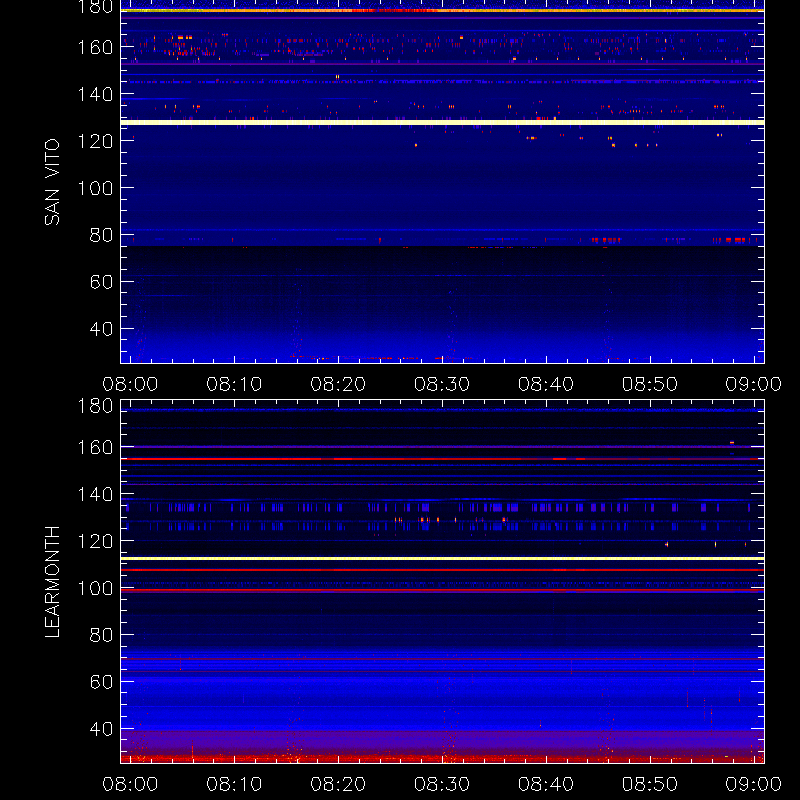Image resolution: width=800 pixels, height=800 pixels.
Task: Select the 60 tick label on SAN VITO plot
Action: (101, 282)
